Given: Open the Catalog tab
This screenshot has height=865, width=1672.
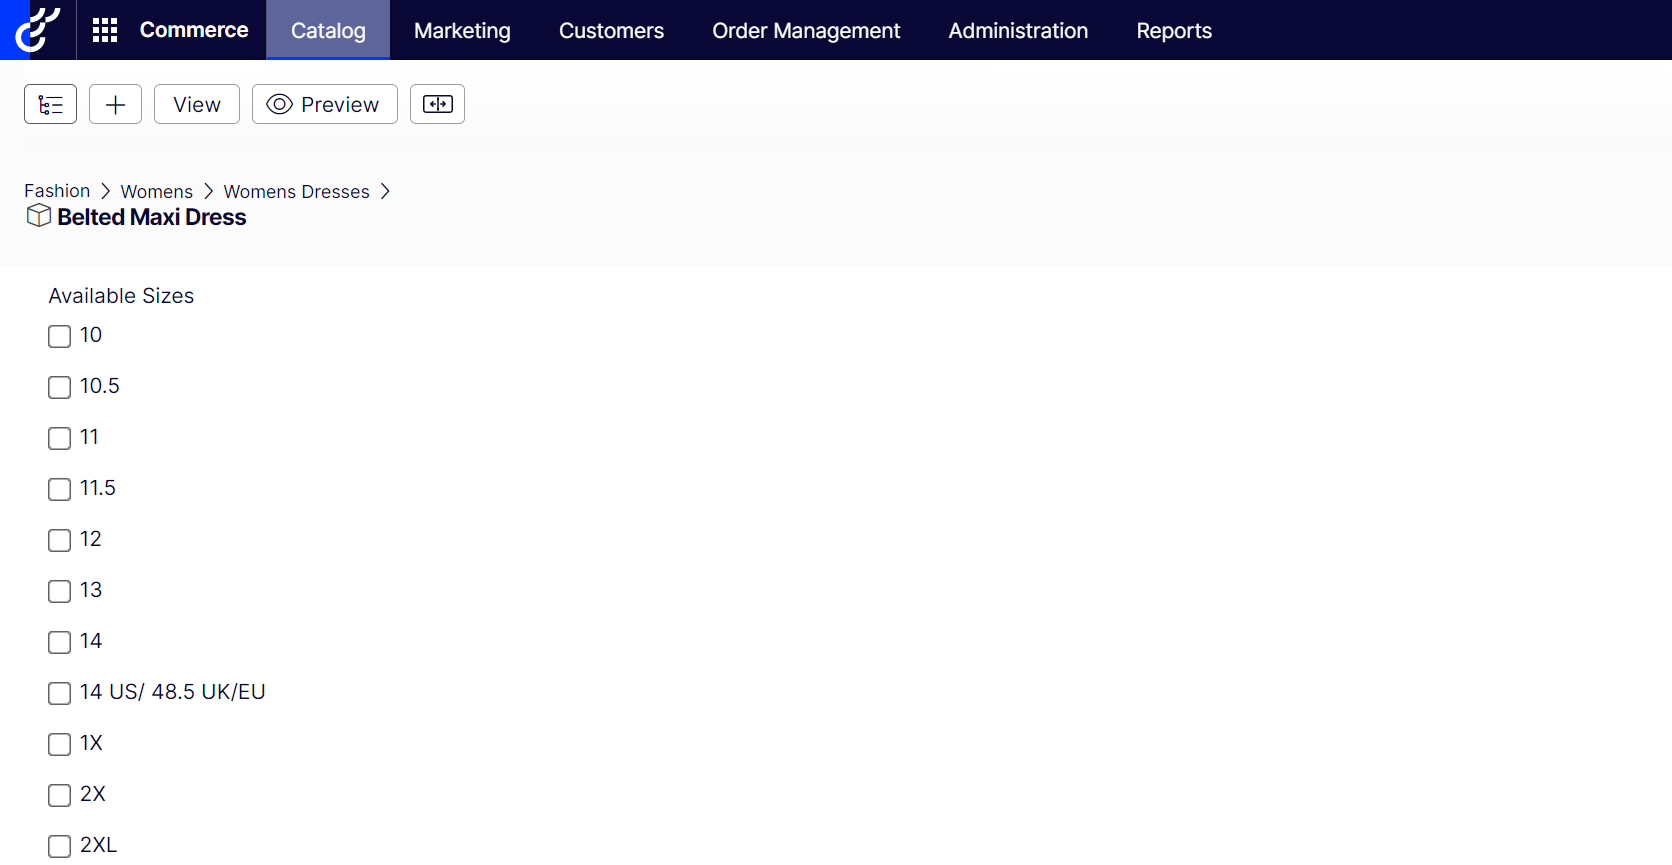Looking at the screenshot, I should (328, 30).
